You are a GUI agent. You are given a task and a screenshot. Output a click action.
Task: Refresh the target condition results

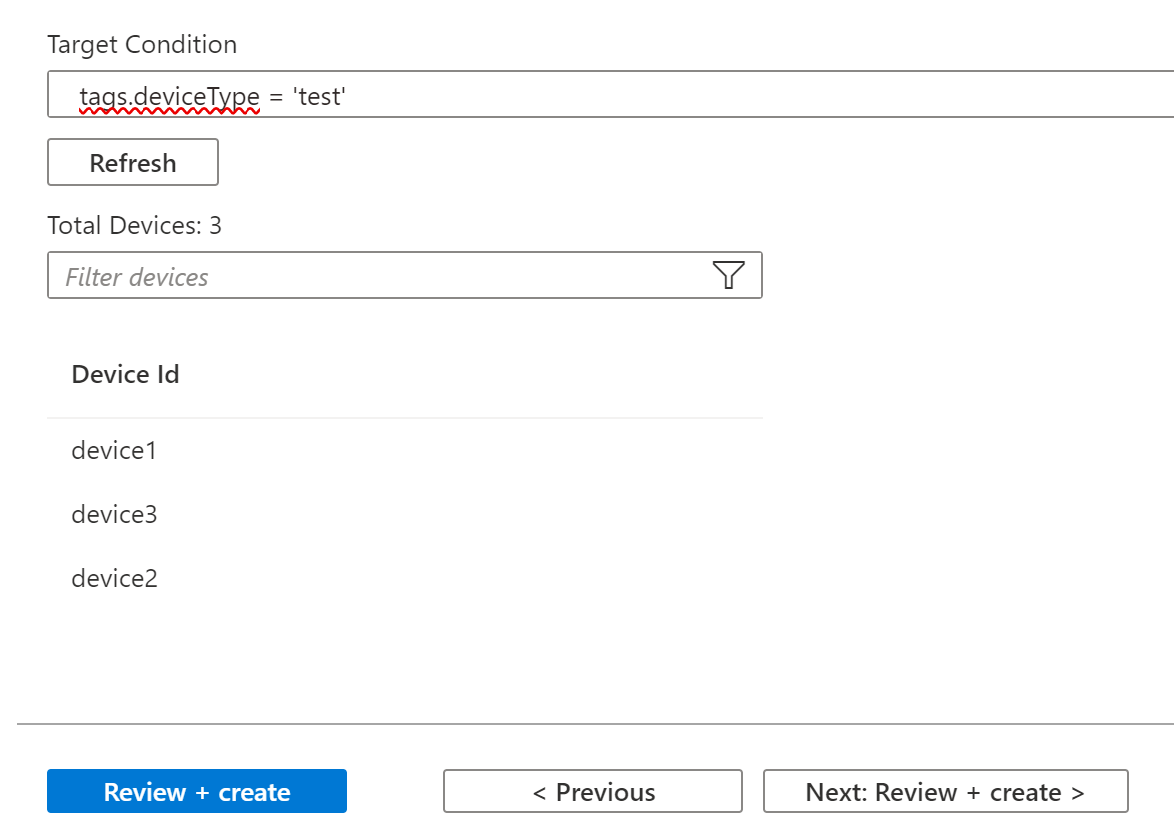[x=132, y=162]
